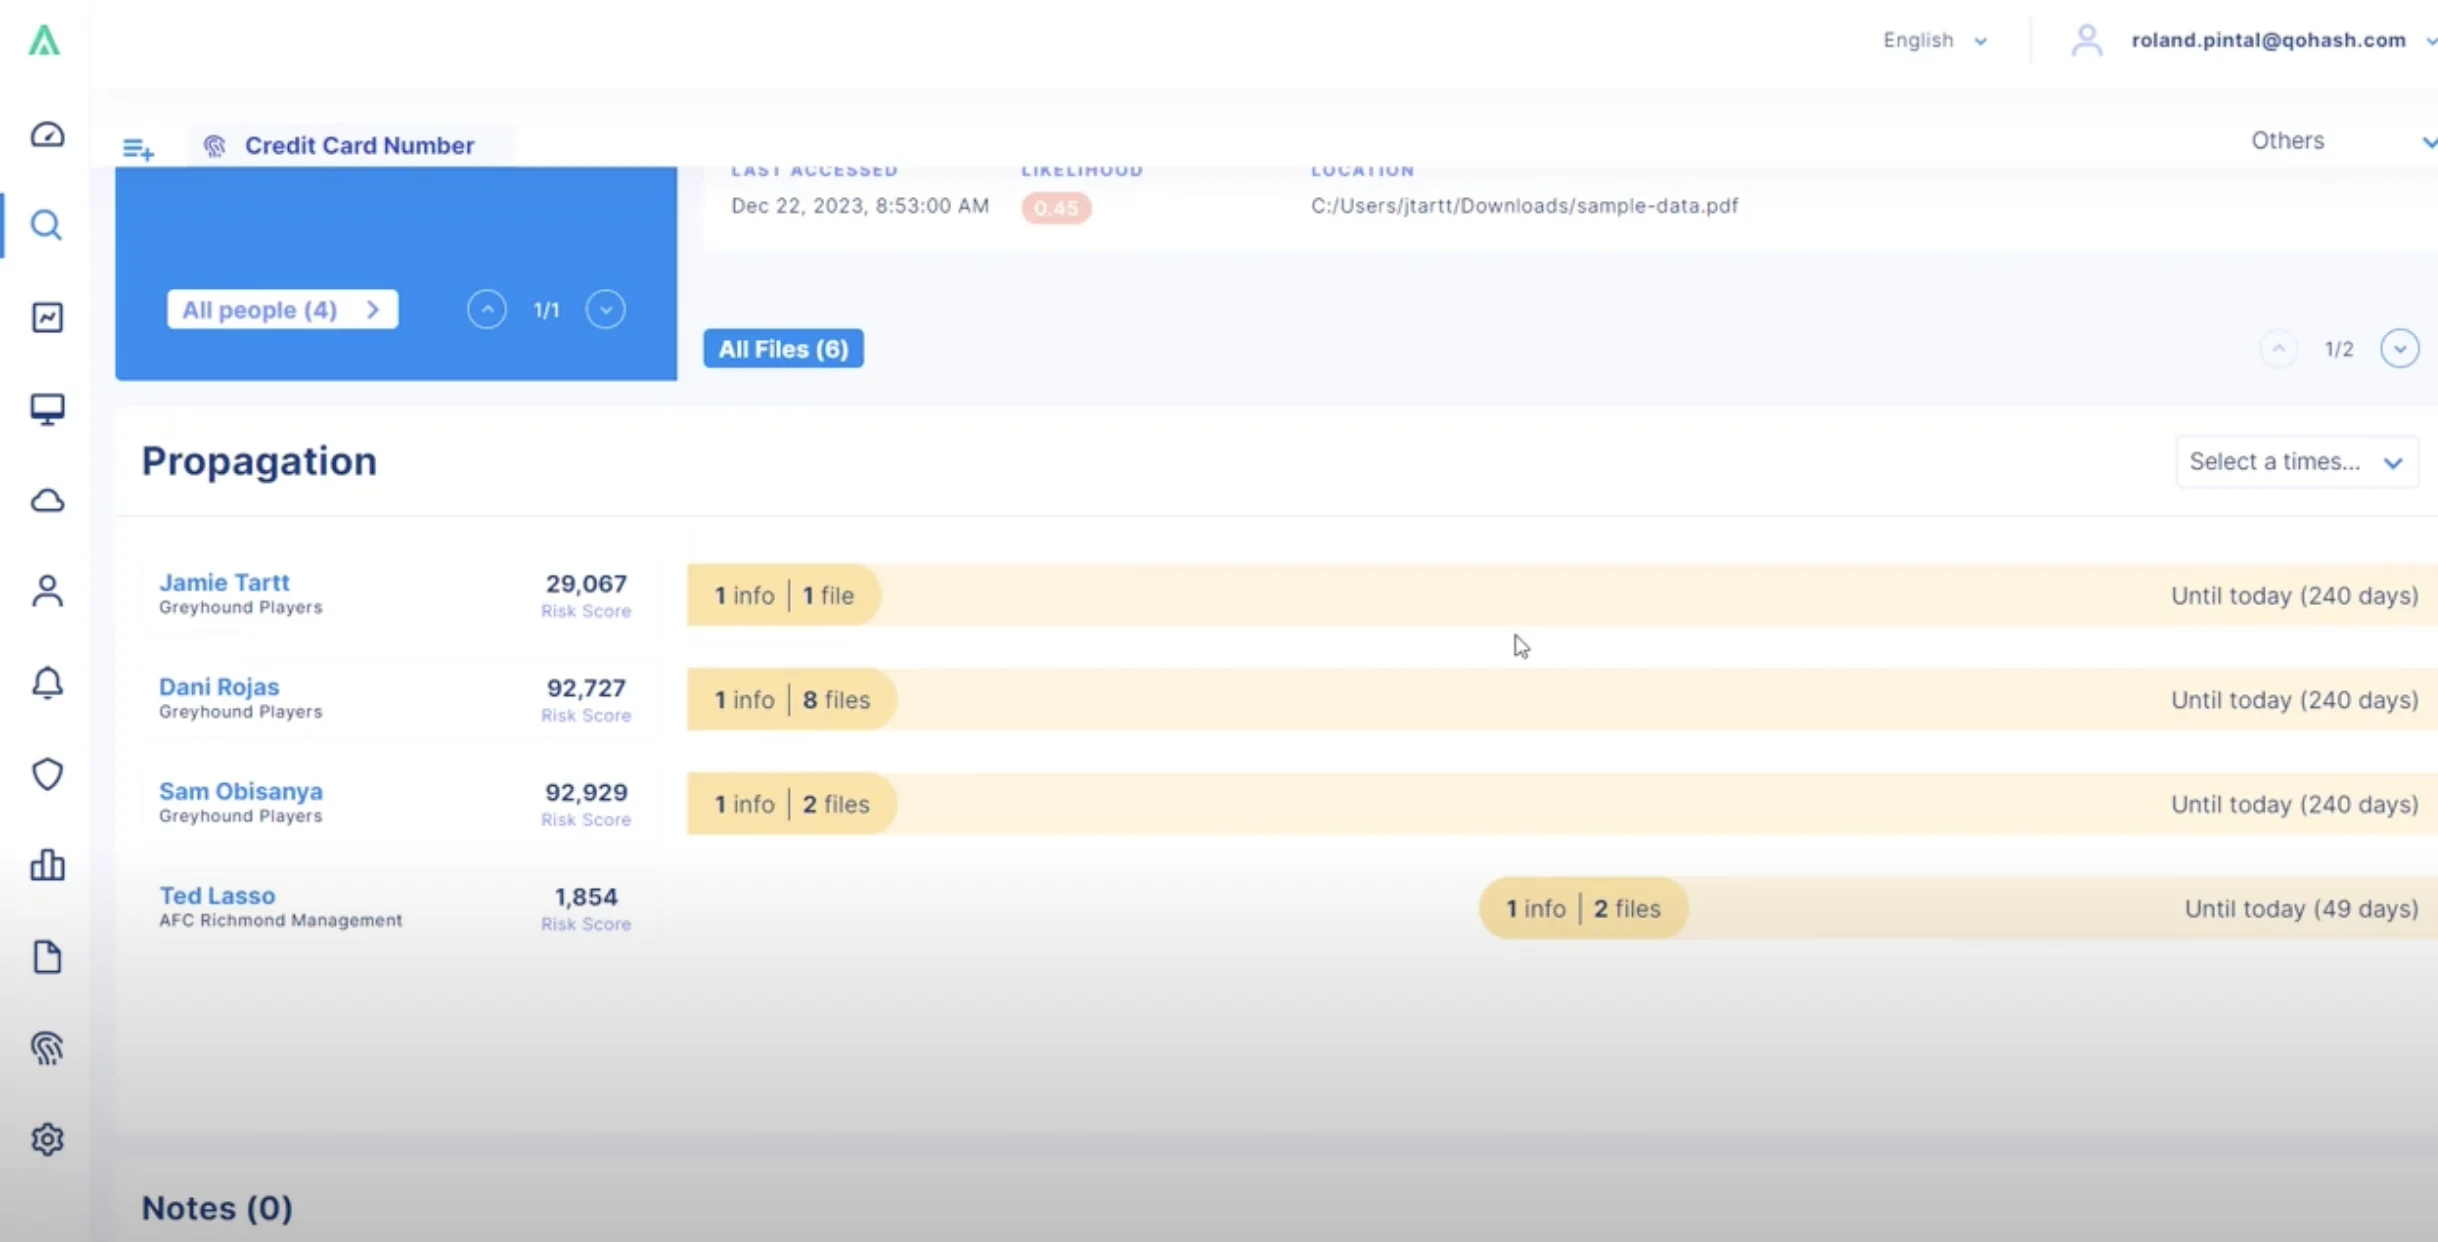Image resolution: width=2438 pixels, height=1242 pixels.
Task: Click the Propagation heading
Action: (259, 462)
